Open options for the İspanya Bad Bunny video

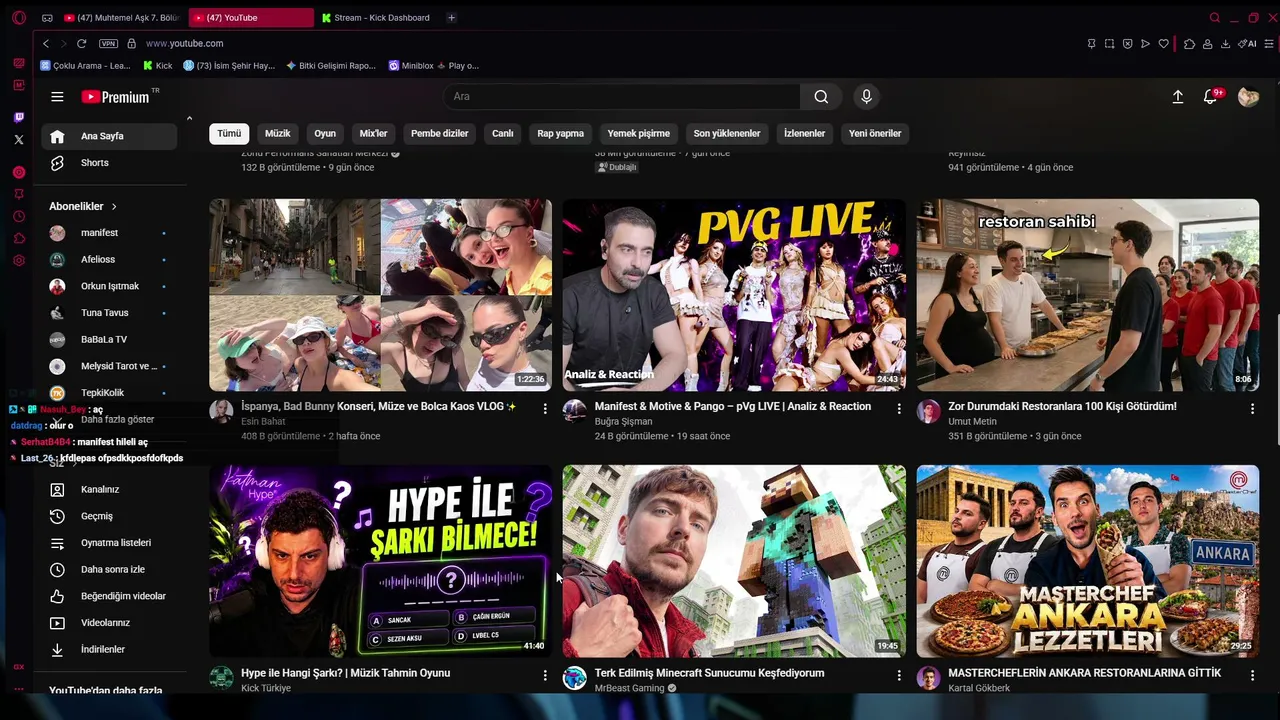coord(545,408)
